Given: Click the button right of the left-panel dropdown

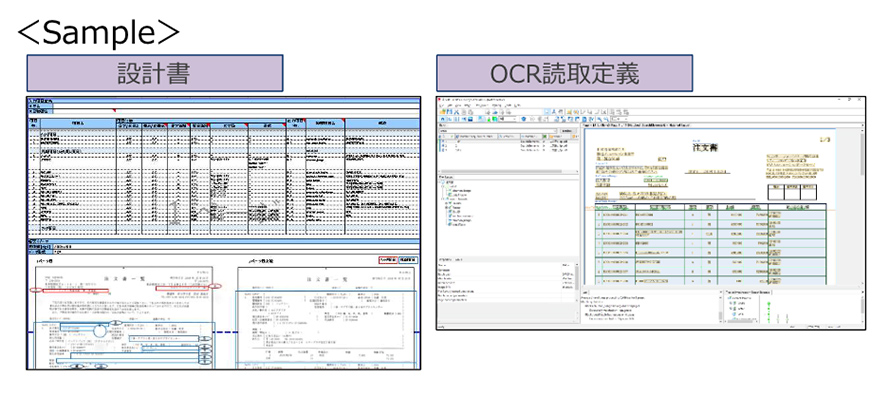Looking at the screenshot, I should click(x=568, y=131).
